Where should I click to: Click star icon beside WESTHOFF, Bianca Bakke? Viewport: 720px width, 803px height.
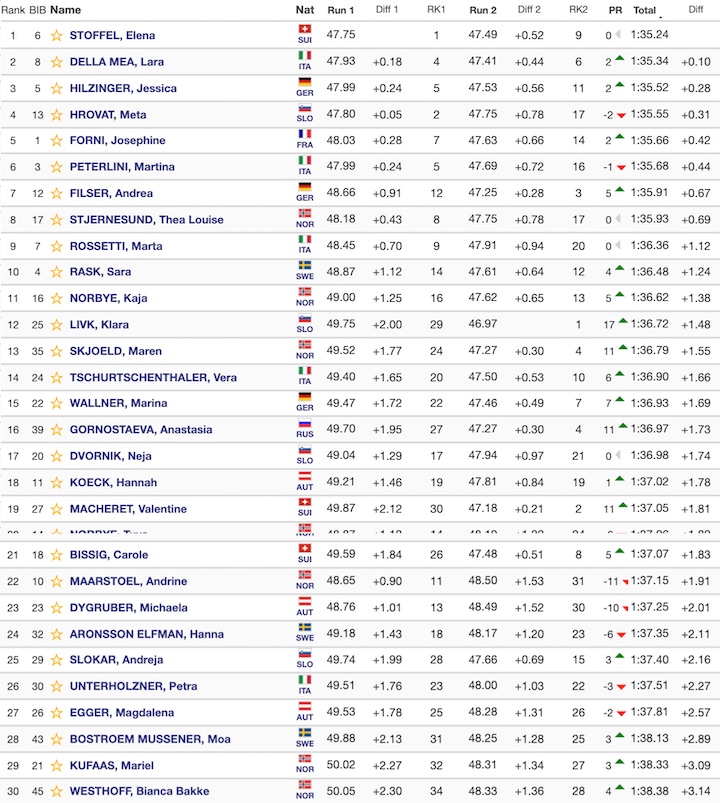pos(56,791)
